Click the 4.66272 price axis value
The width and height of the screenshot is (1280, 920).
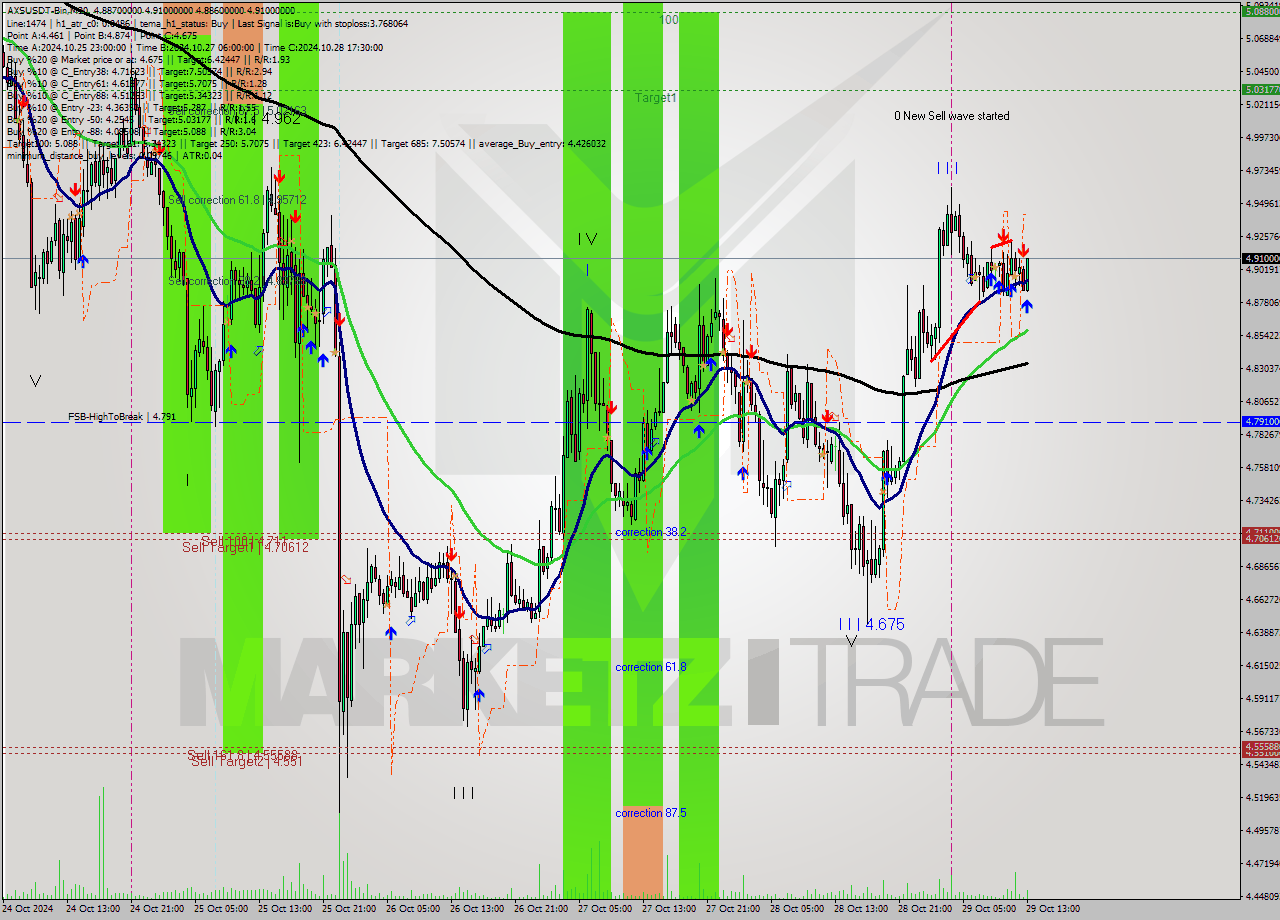click(x=1261, y=600)
